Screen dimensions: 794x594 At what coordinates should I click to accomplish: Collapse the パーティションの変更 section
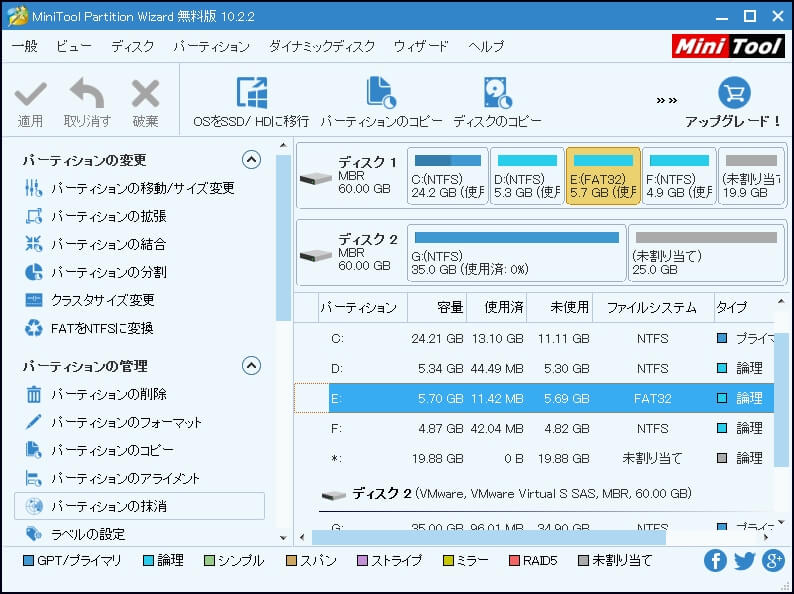point(251,160)
